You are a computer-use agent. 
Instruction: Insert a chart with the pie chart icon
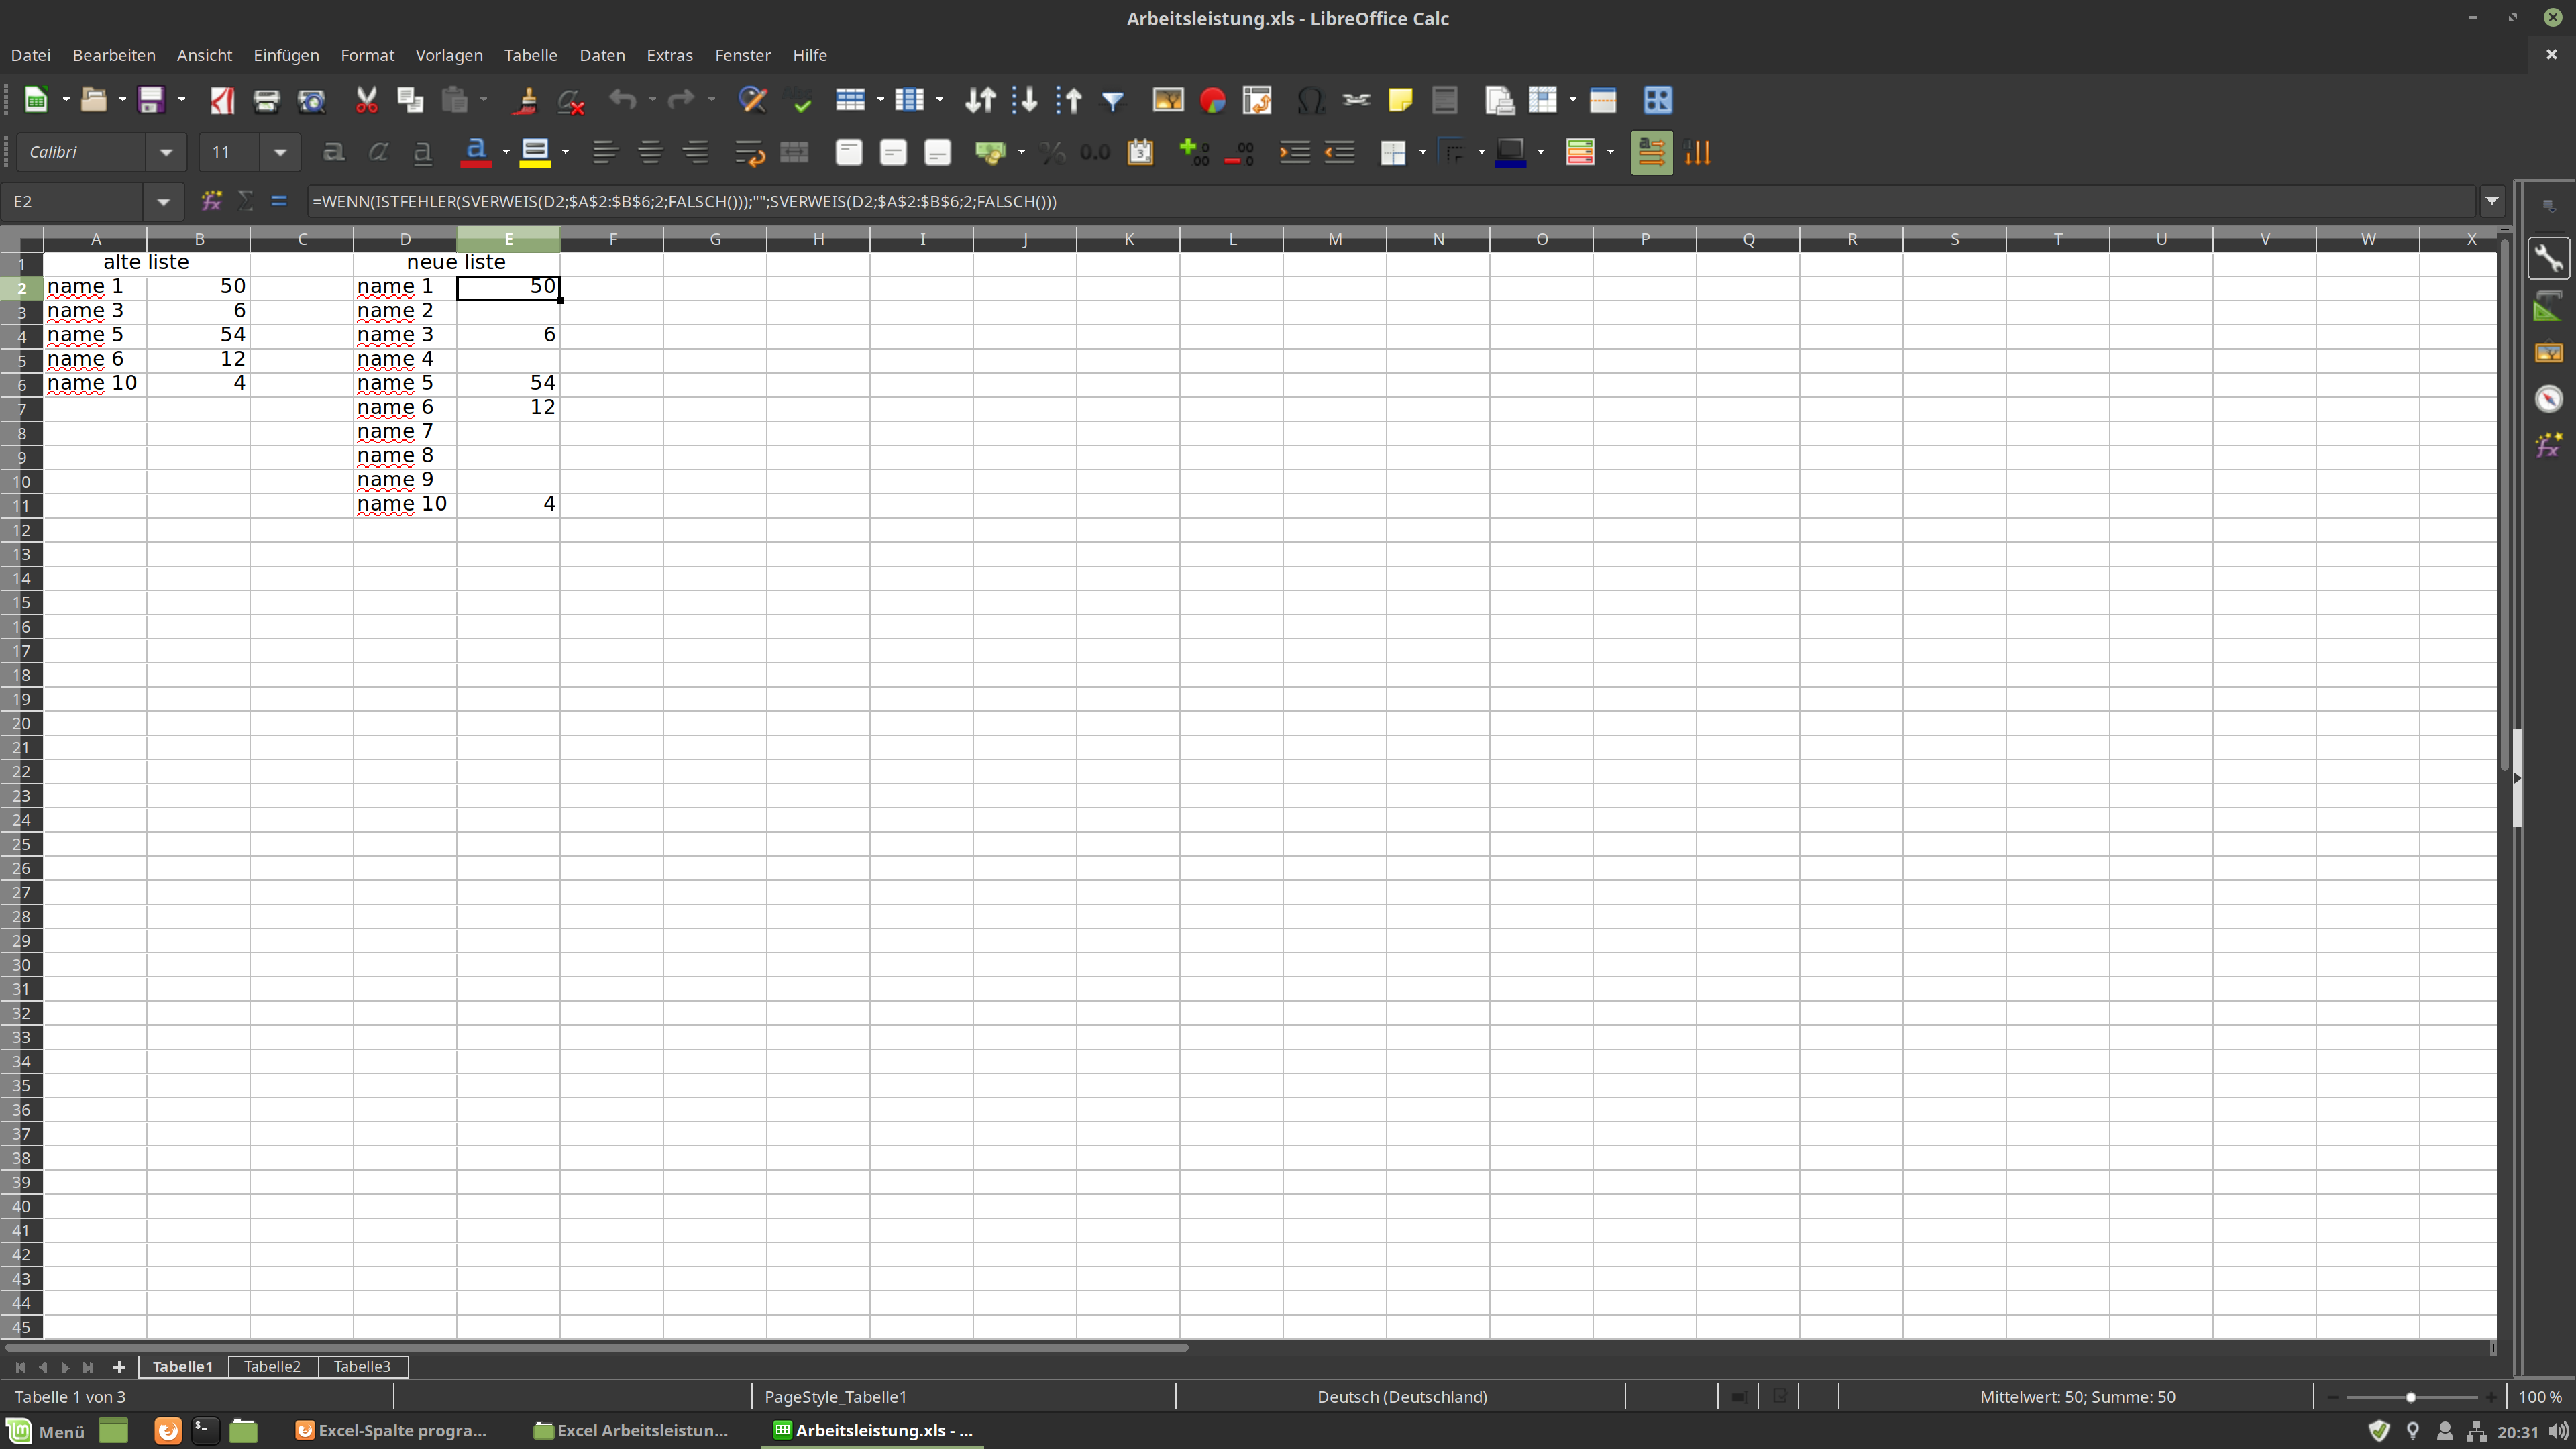pyautogui.click(x=1212, y=100)
